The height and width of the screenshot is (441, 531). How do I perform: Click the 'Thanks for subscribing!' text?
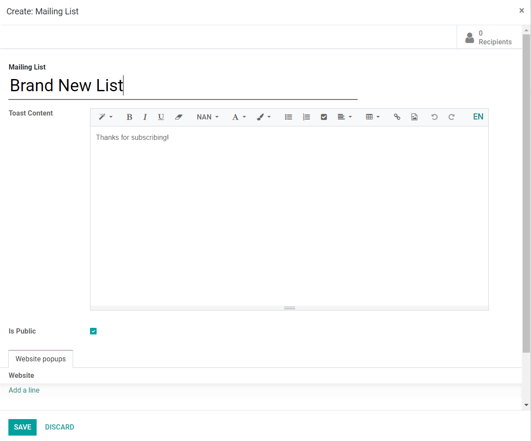pyautogui.click(x=132, y=137)
